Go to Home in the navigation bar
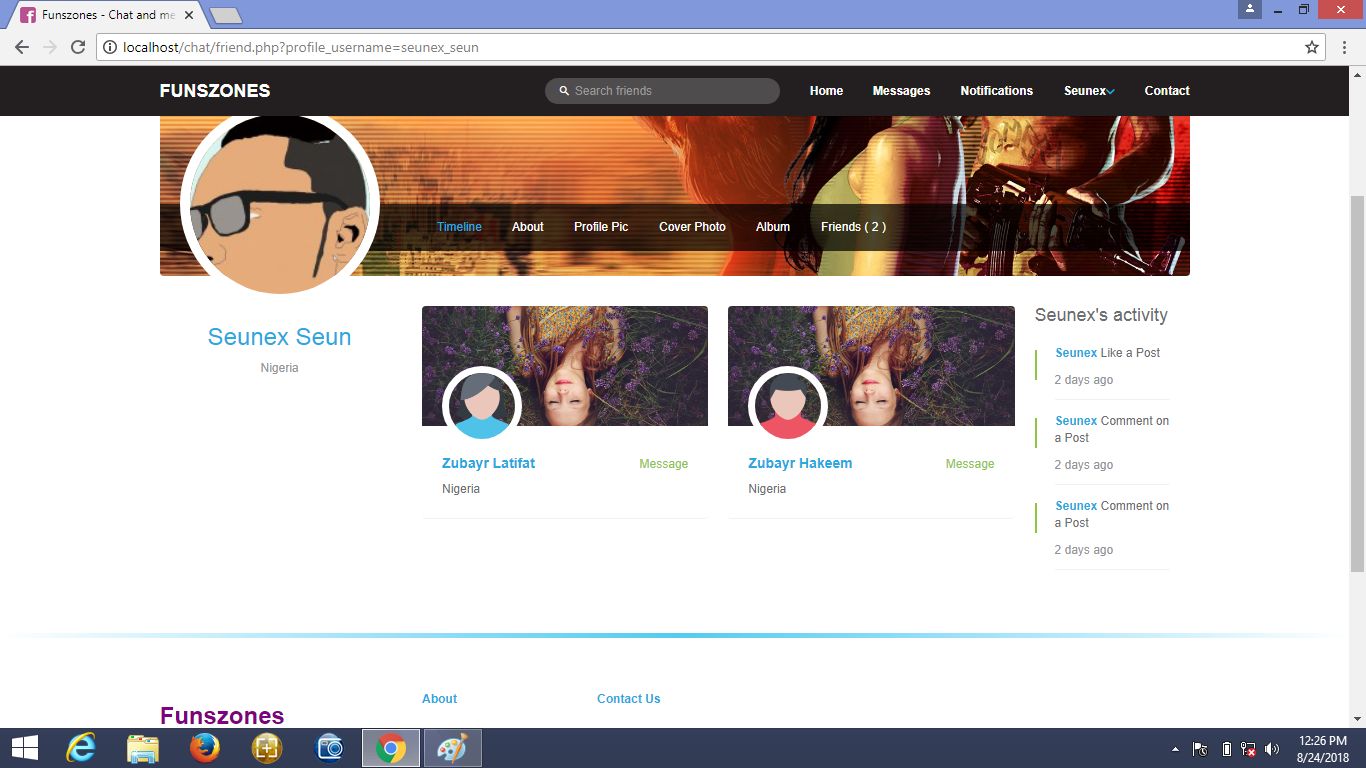Viewport: 1366px width, 768px height. coord(826,91)
